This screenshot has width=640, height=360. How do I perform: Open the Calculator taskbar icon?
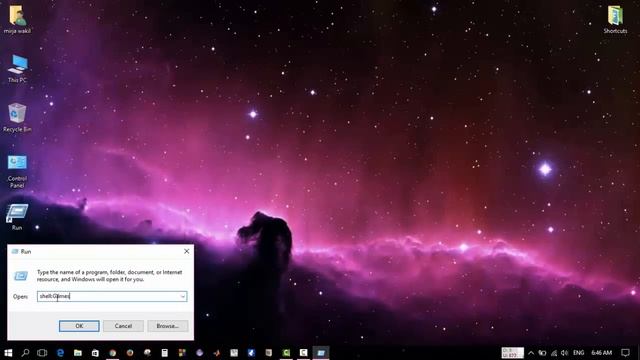click(x=164, y=353)
